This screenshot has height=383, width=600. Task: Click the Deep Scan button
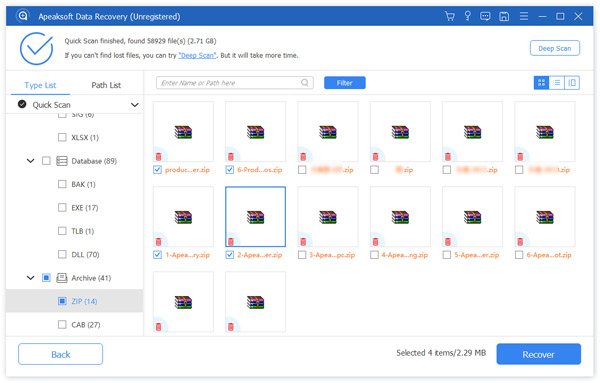click(554, 48)
